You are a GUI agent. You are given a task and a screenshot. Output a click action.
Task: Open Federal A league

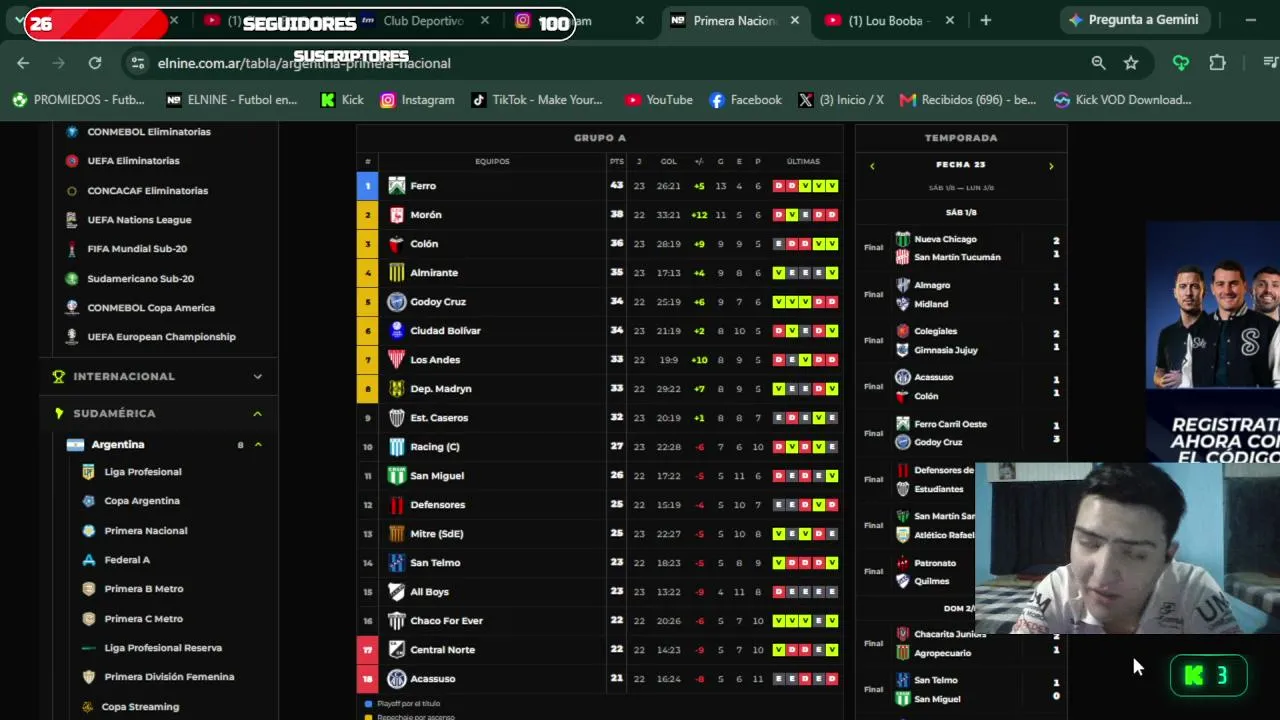tap(127, 560)
